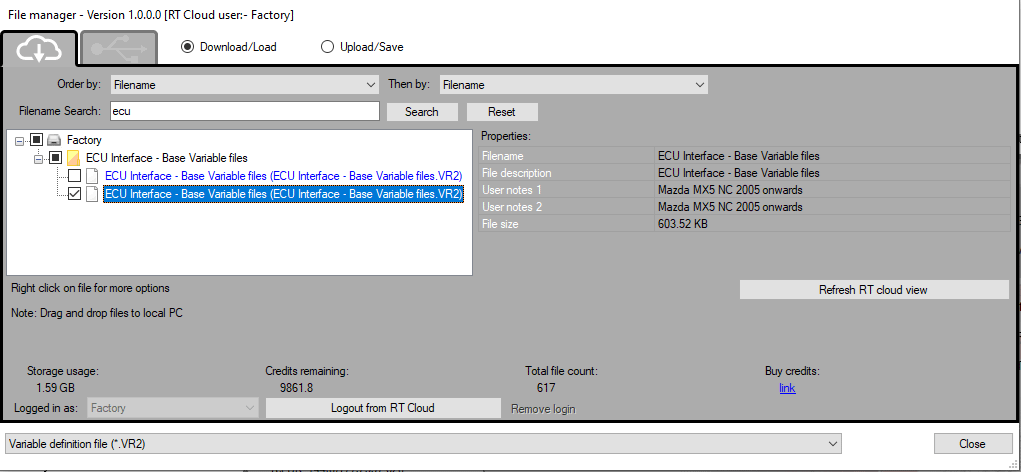The width and height of the screenshot is (1021, 472).
Task: Collapse the Factory tree node
Action: coord(21,140)
